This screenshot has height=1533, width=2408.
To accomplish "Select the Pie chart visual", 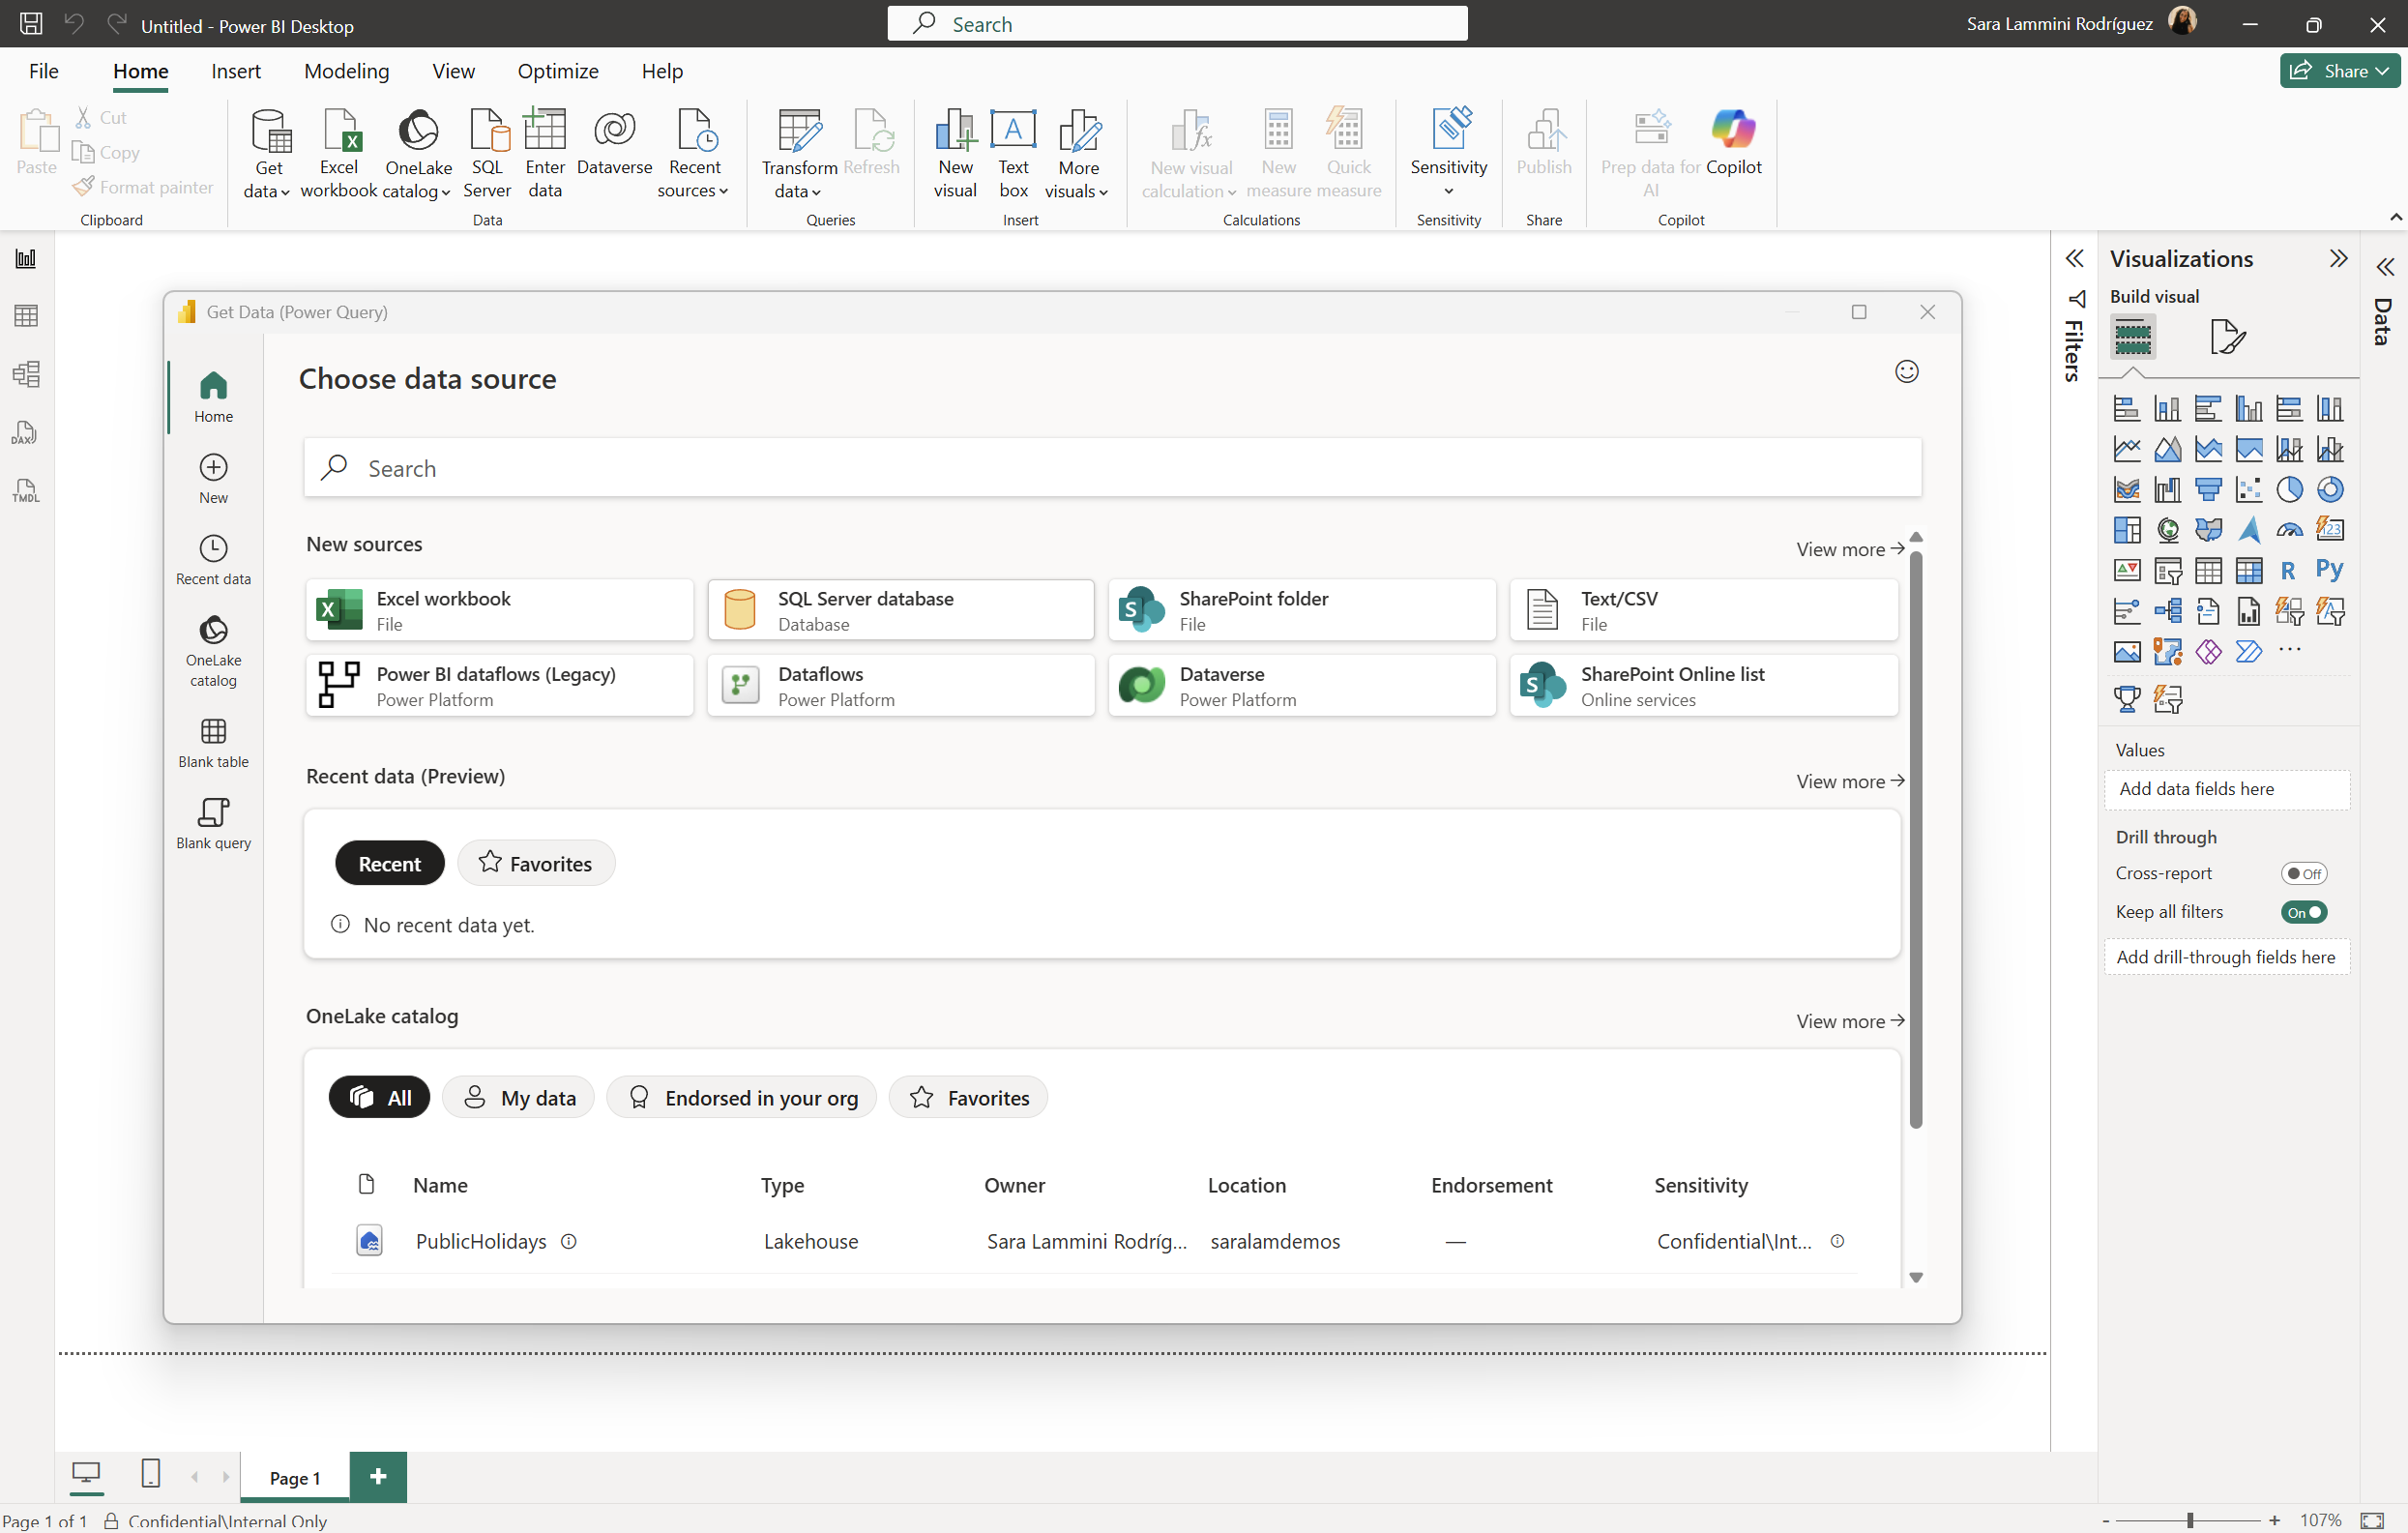I will pyautogui.click(x=2289, y=489).
